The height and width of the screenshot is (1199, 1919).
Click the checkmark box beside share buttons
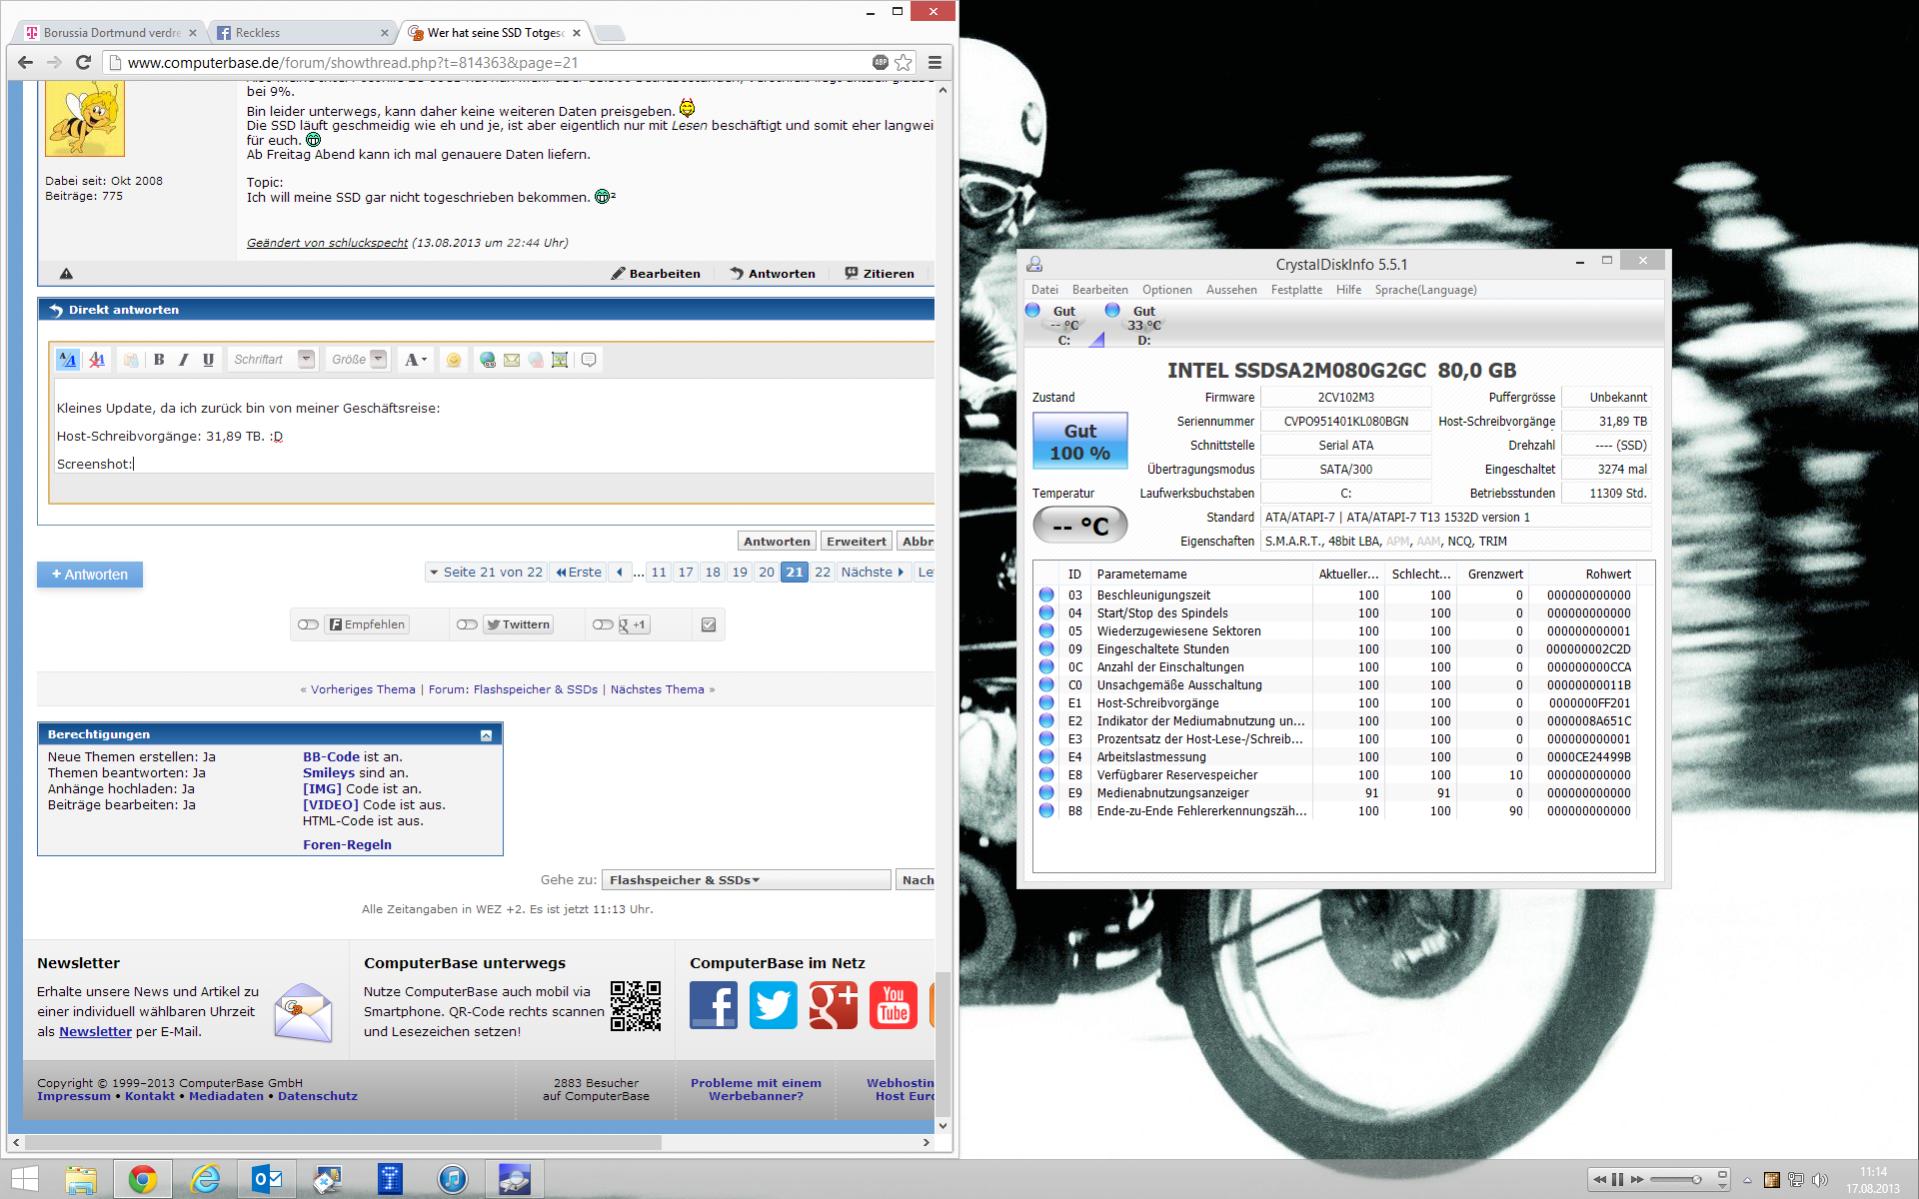[709, 625]
